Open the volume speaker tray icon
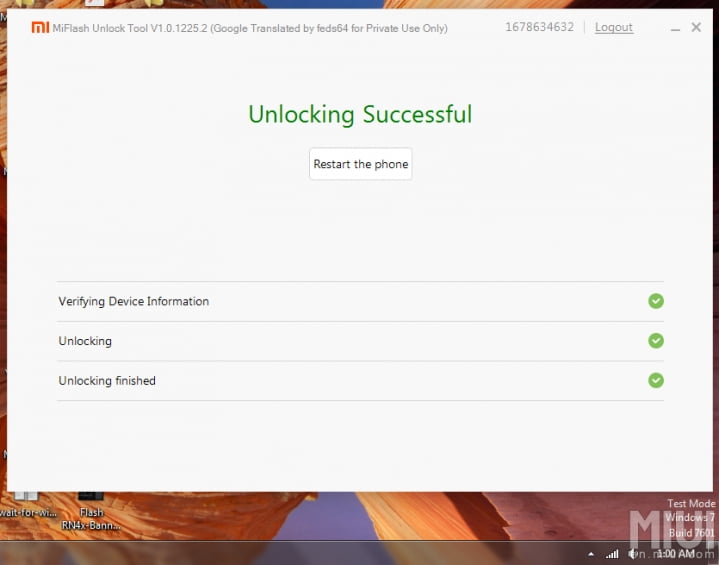Screen dimensions: 719x565 tap(633, 554)
